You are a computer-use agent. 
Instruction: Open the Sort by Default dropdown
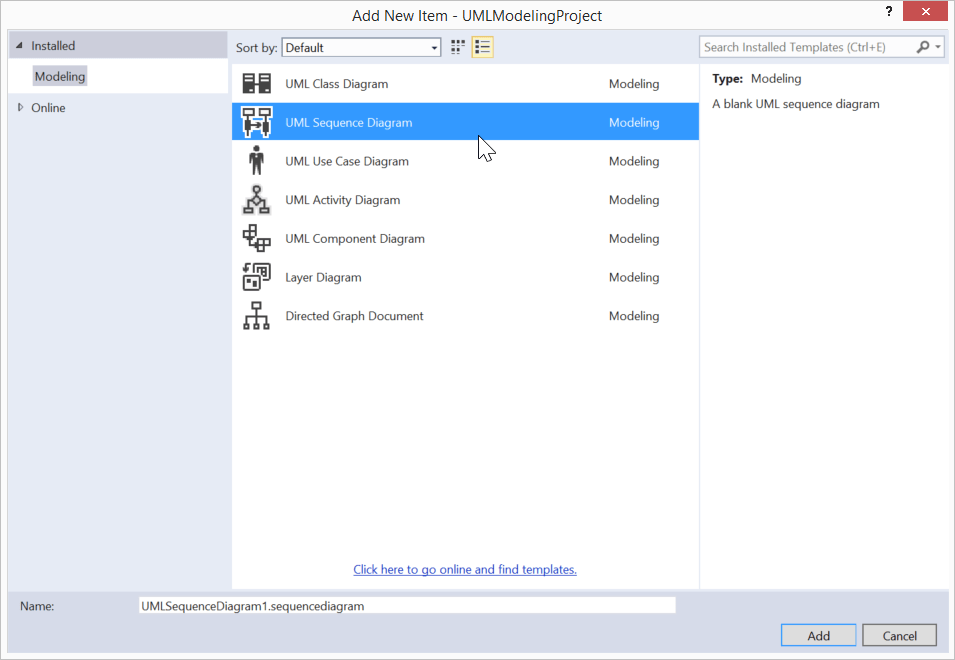[x=361, y=47]
